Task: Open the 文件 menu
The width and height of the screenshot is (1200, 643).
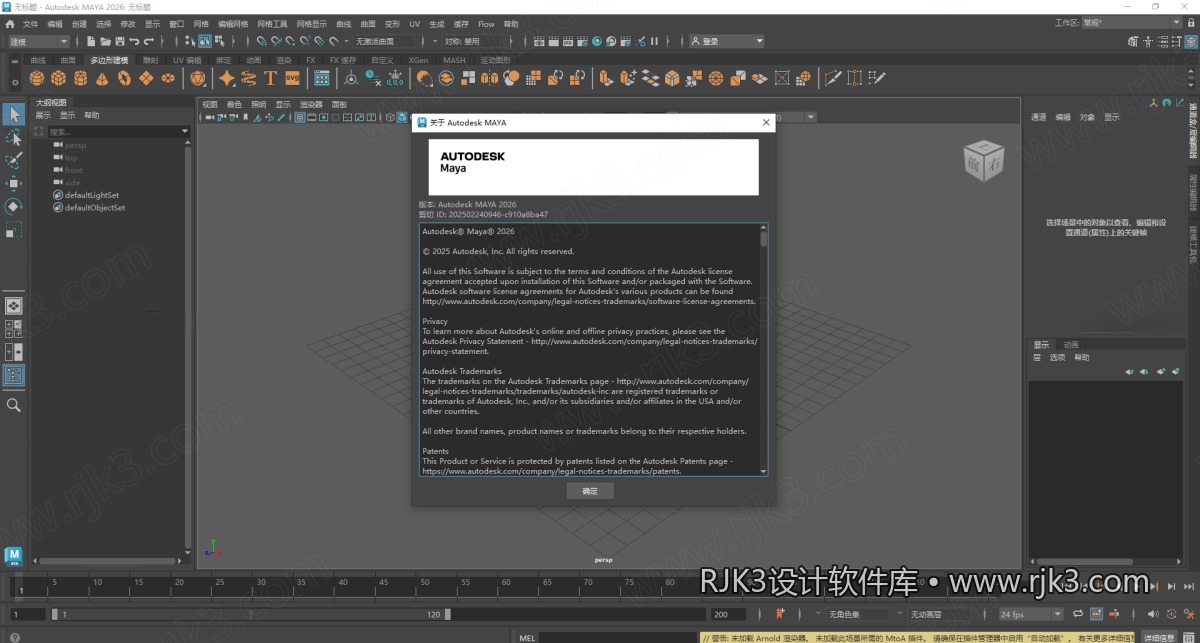Action: [30, 23]
